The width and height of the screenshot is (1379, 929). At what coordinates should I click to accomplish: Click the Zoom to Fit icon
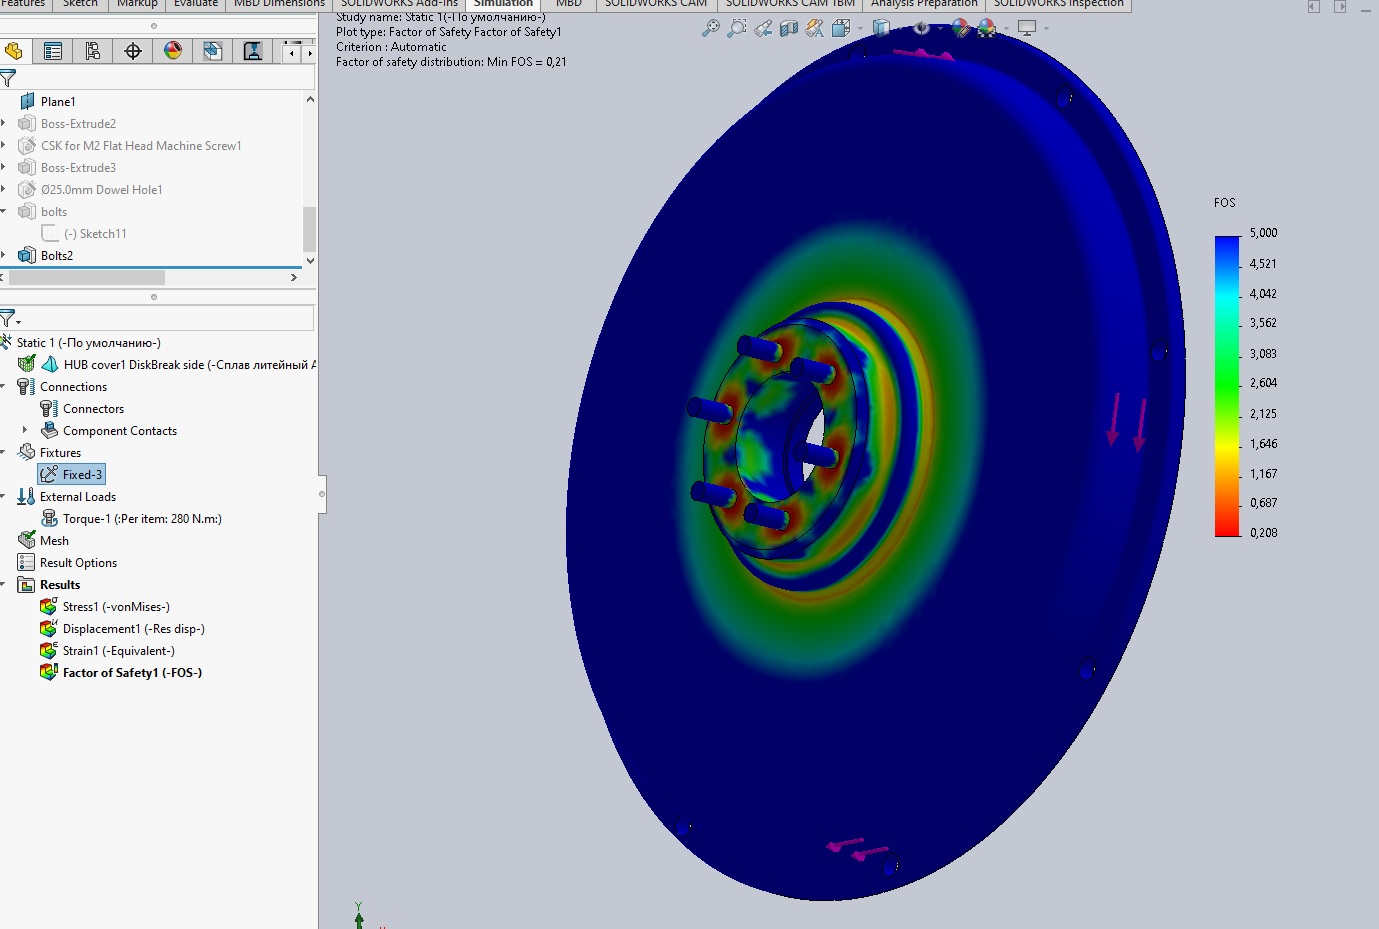[711, 29]
